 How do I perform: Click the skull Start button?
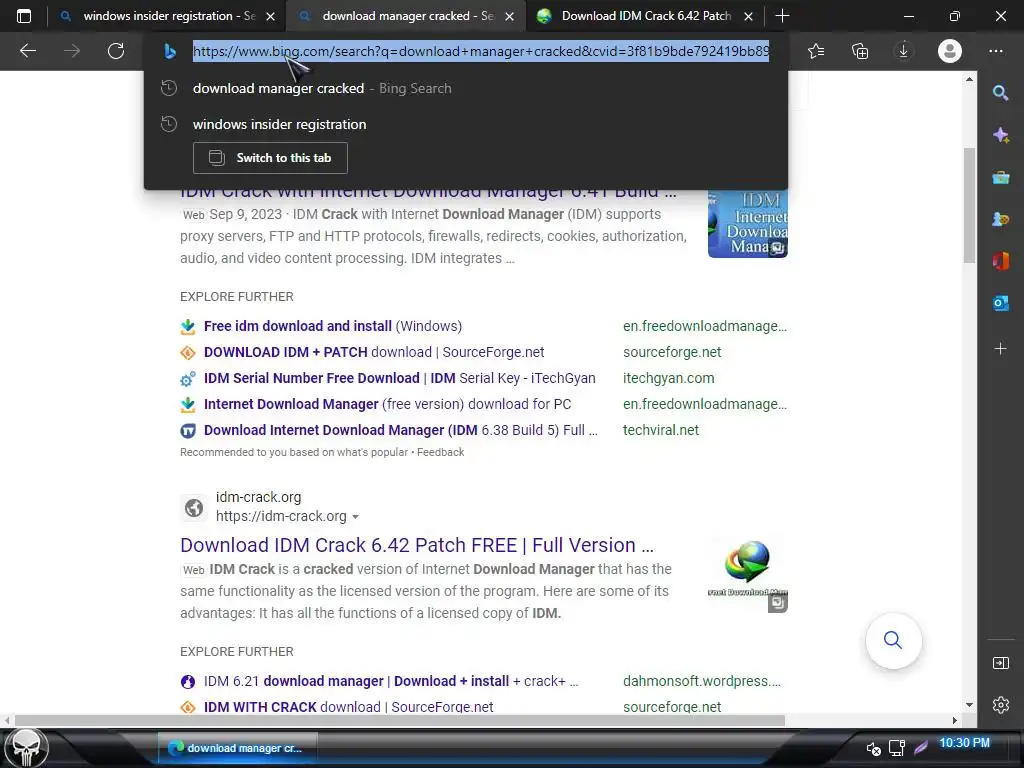(26, 748)
